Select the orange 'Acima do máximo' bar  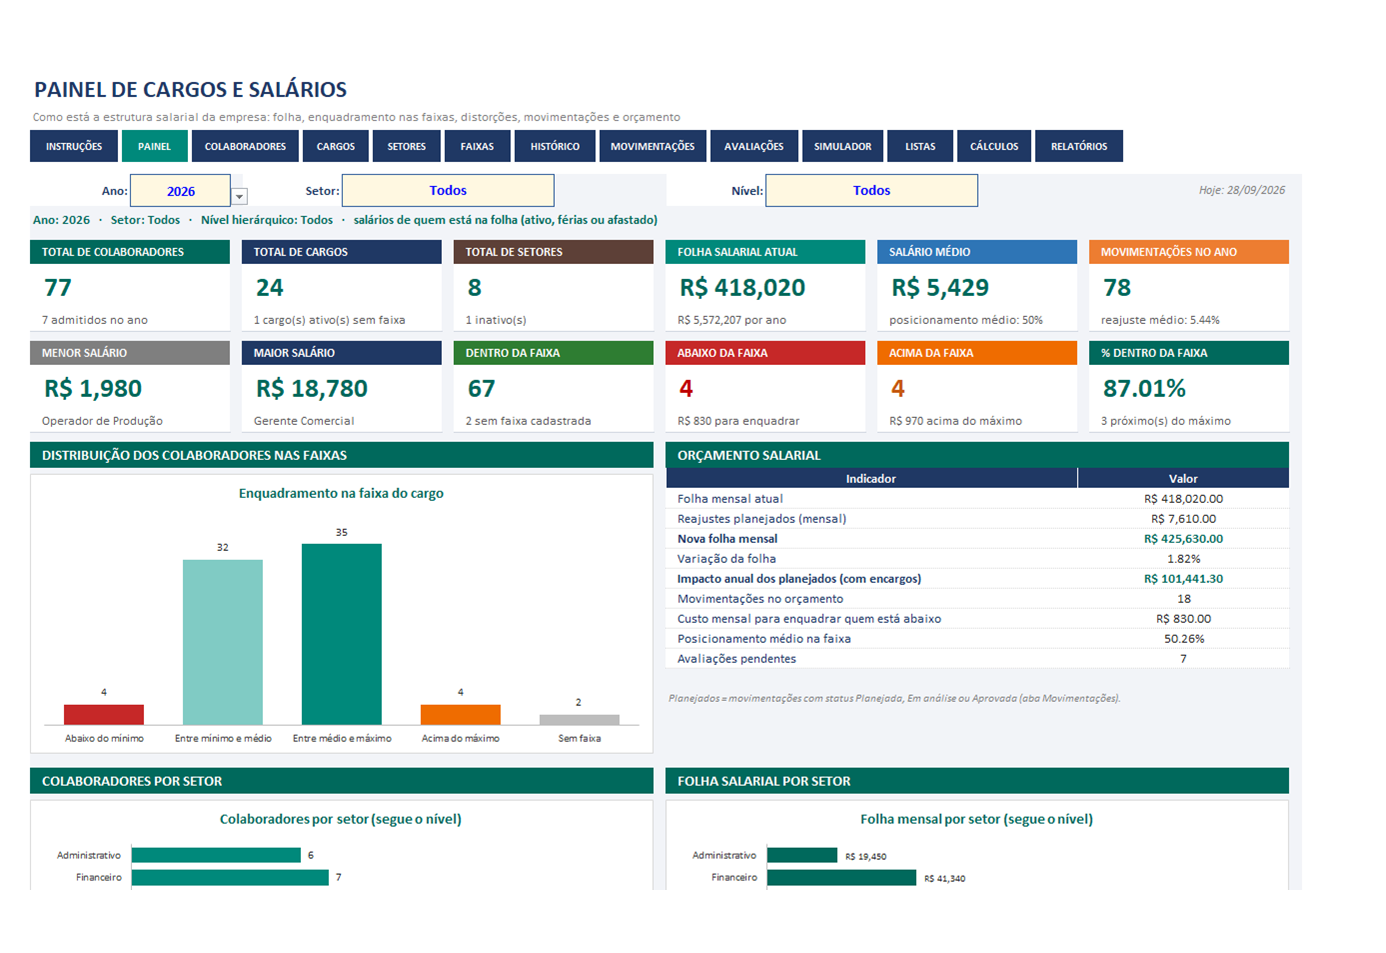pyautogui.click(x=461, y=714)
